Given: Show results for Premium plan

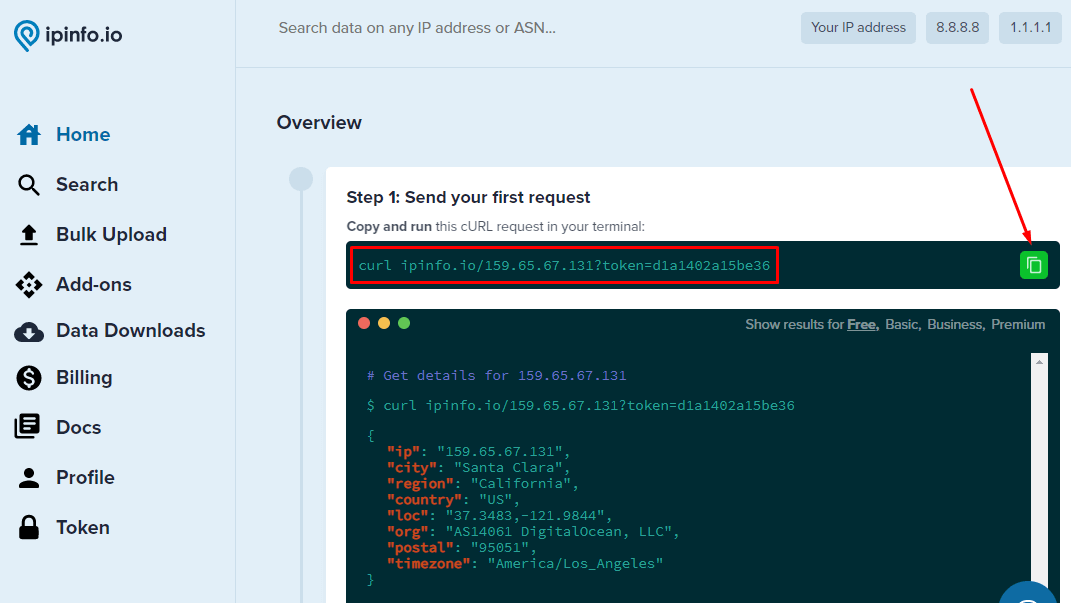Looking at the screenshot, I should coord(1018,324).
